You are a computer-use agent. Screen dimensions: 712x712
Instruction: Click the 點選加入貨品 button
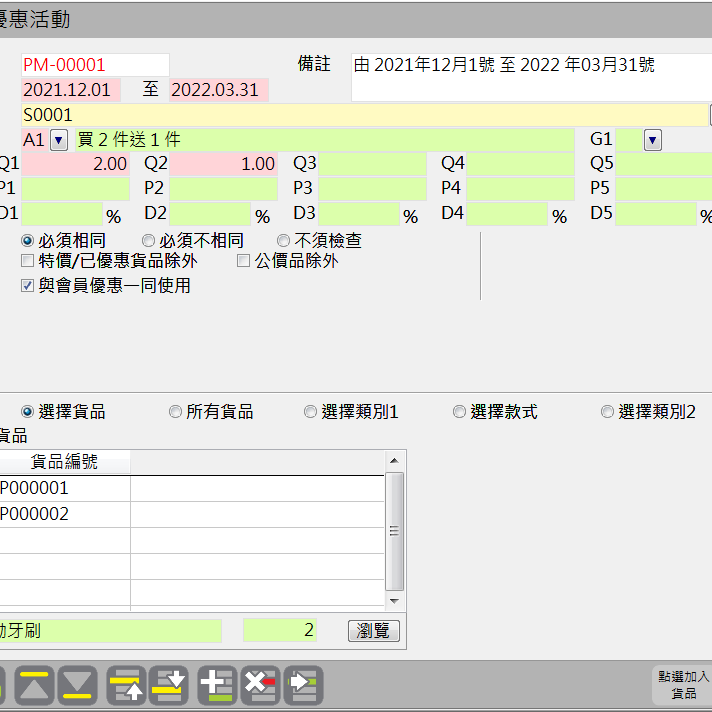(683, 685)
